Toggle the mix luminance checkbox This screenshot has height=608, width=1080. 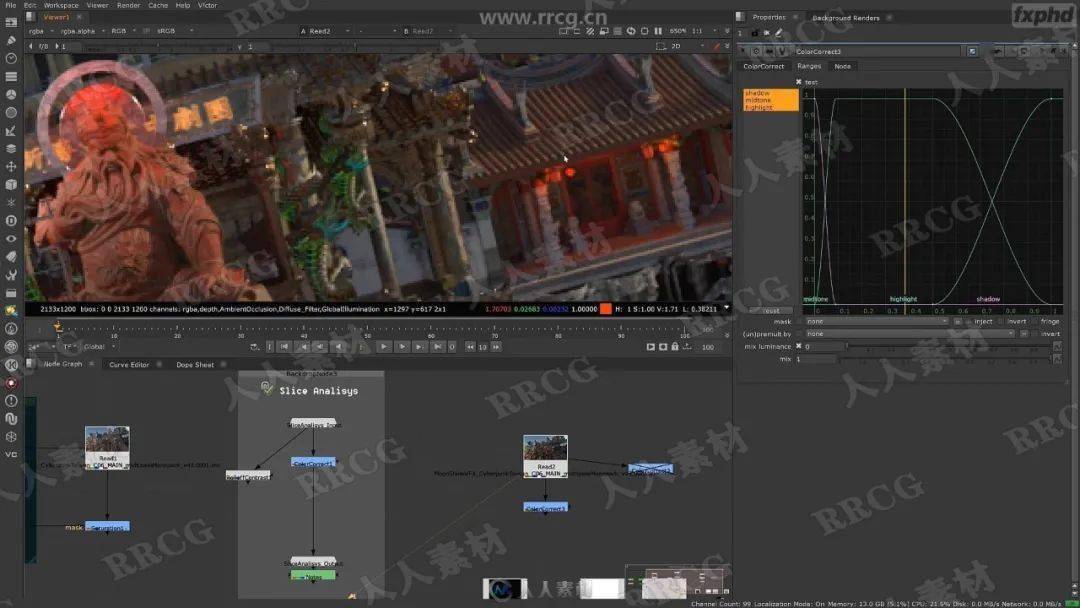pyautogui.click(x=799, y=346)
